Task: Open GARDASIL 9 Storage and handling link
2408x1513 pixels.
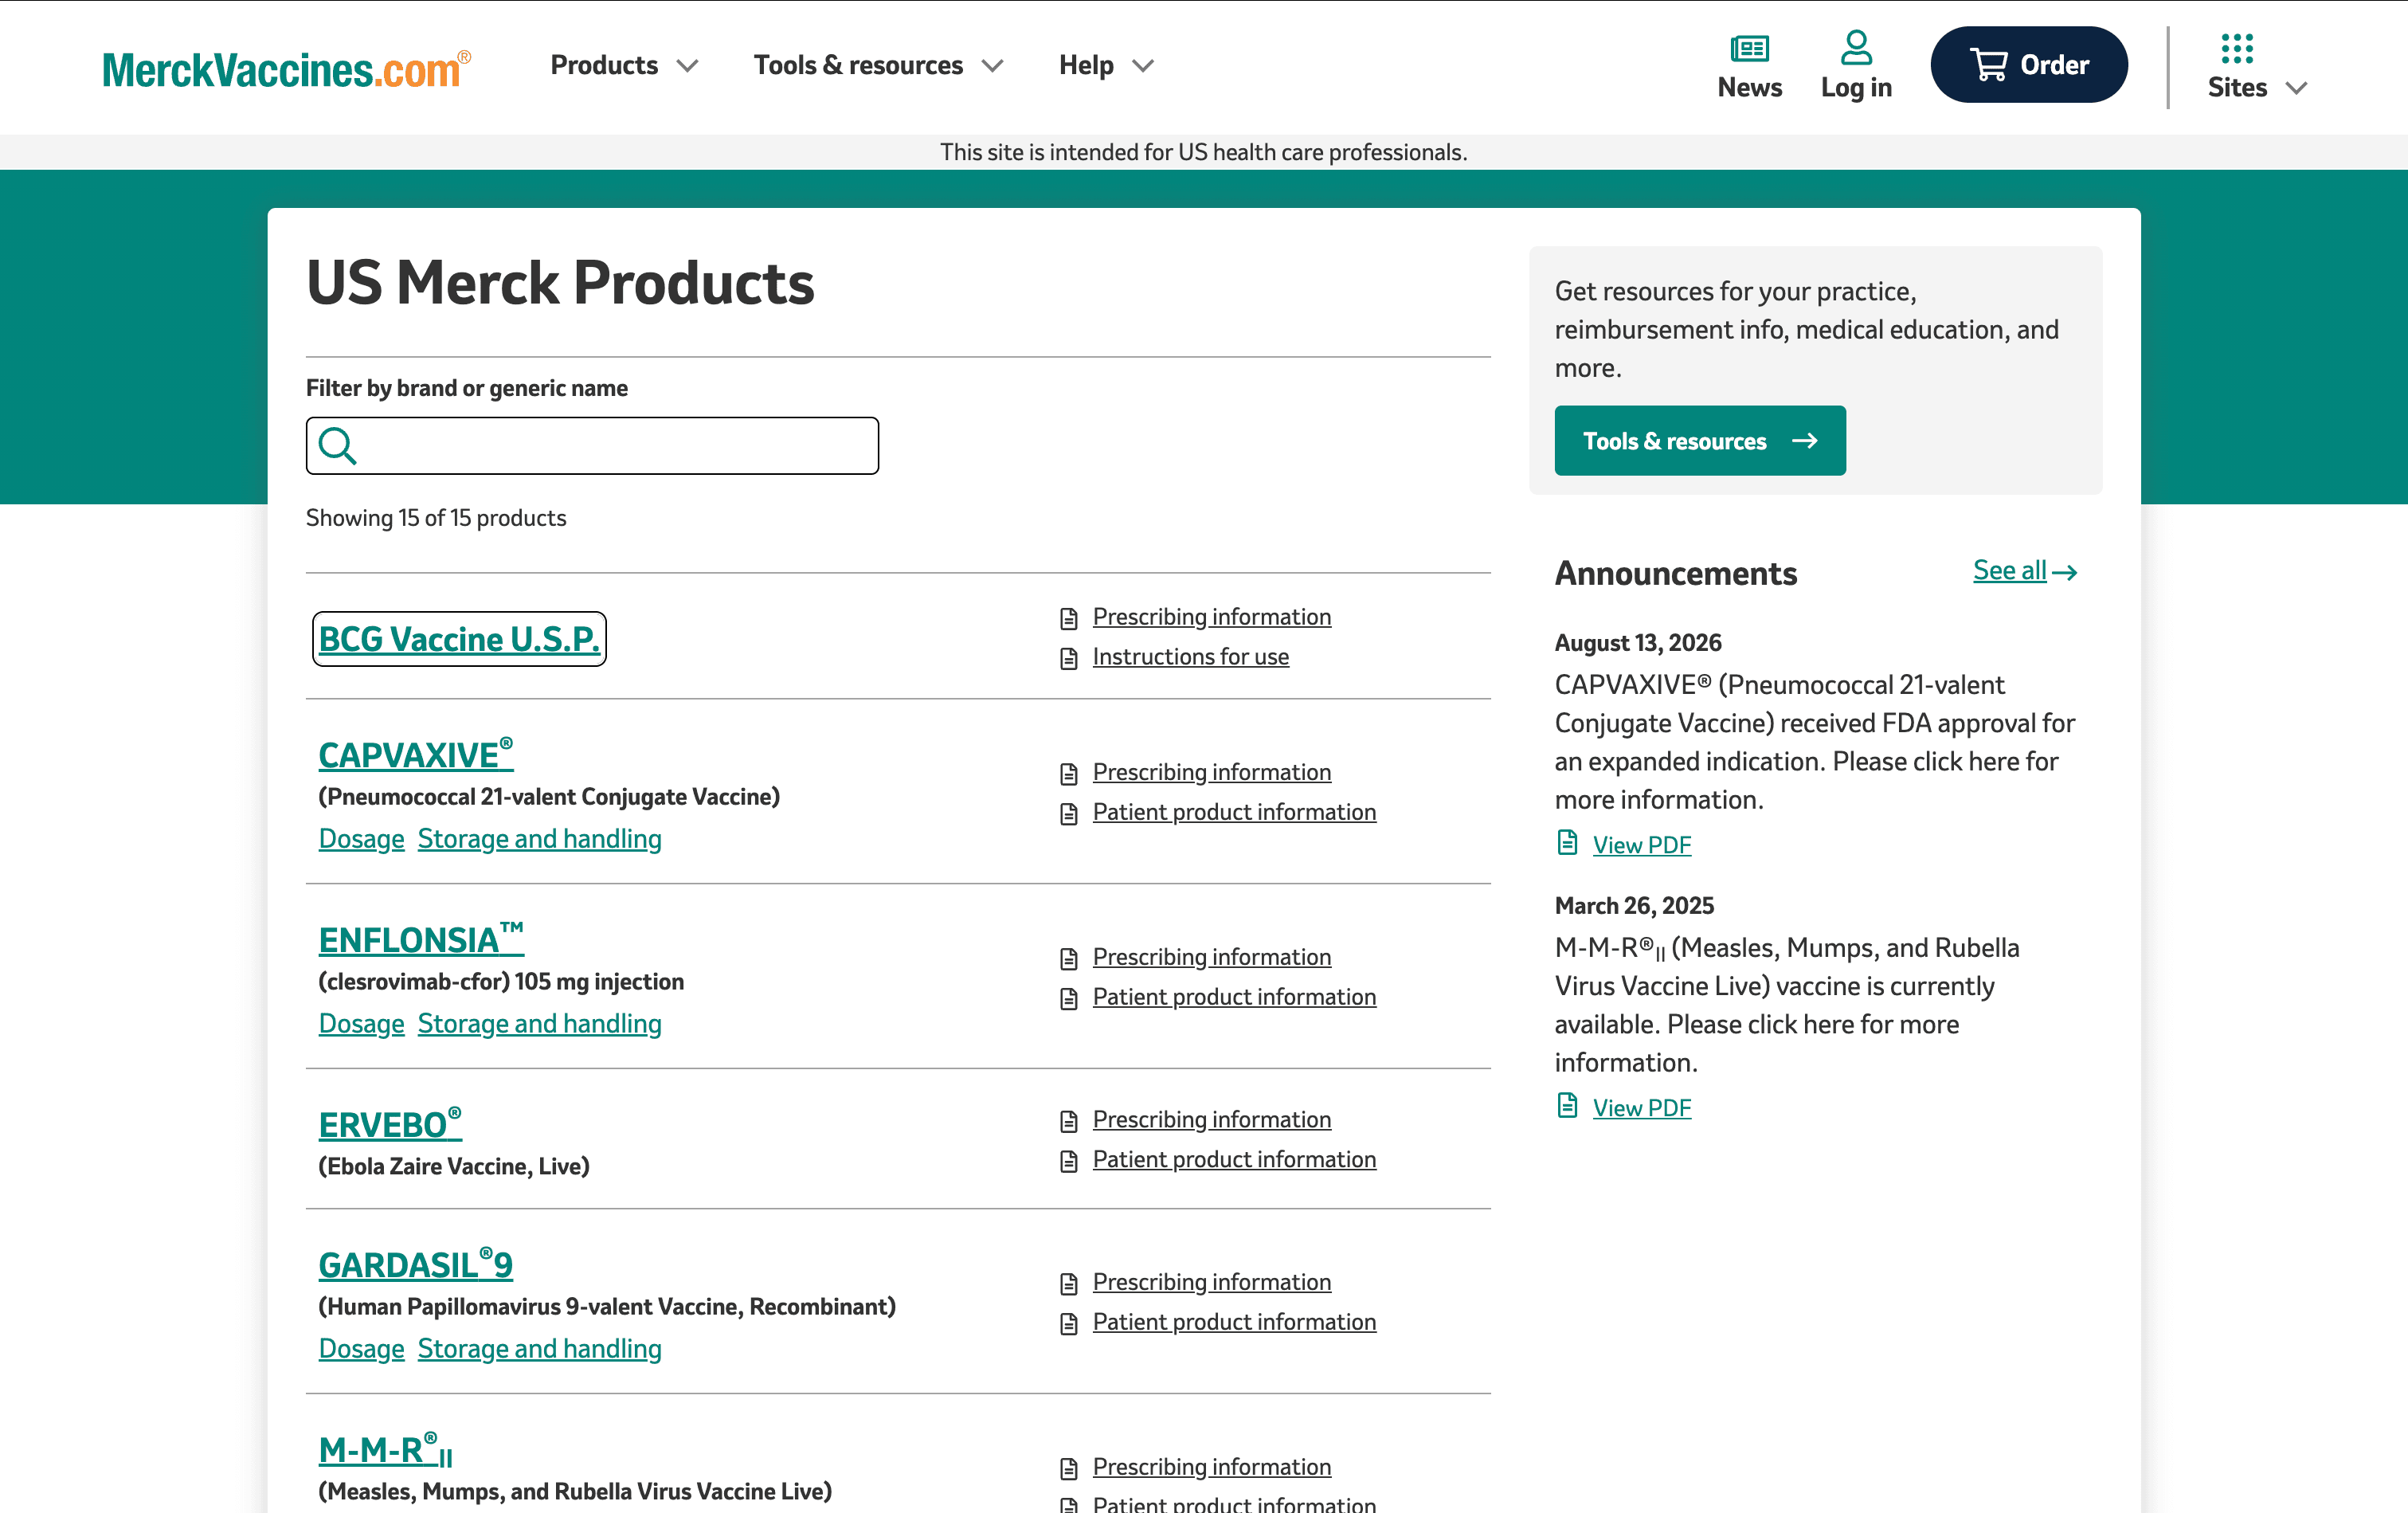Action: coord(540,1349)
